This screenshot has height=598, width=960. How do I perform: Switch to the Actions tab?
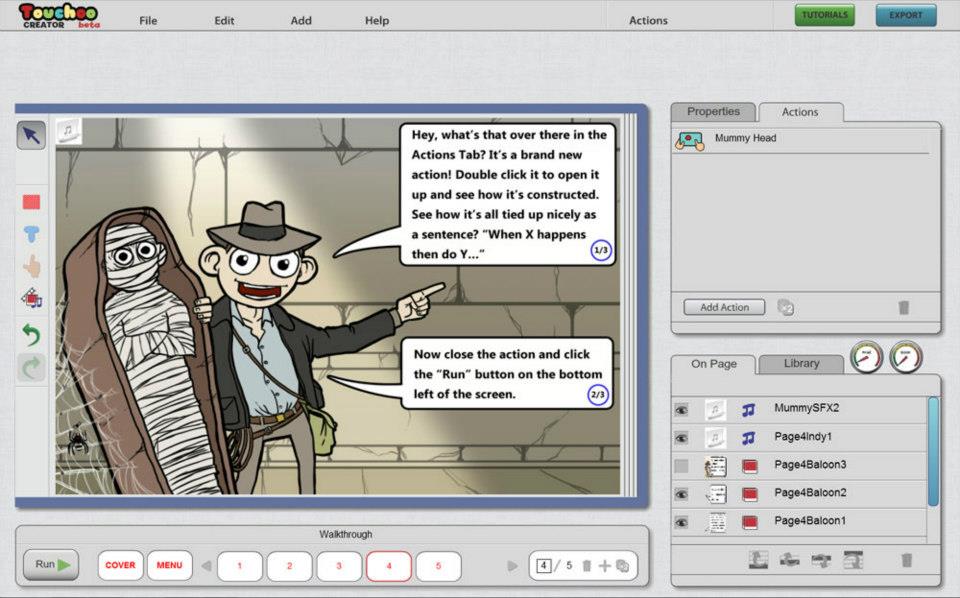pos(800,112)
